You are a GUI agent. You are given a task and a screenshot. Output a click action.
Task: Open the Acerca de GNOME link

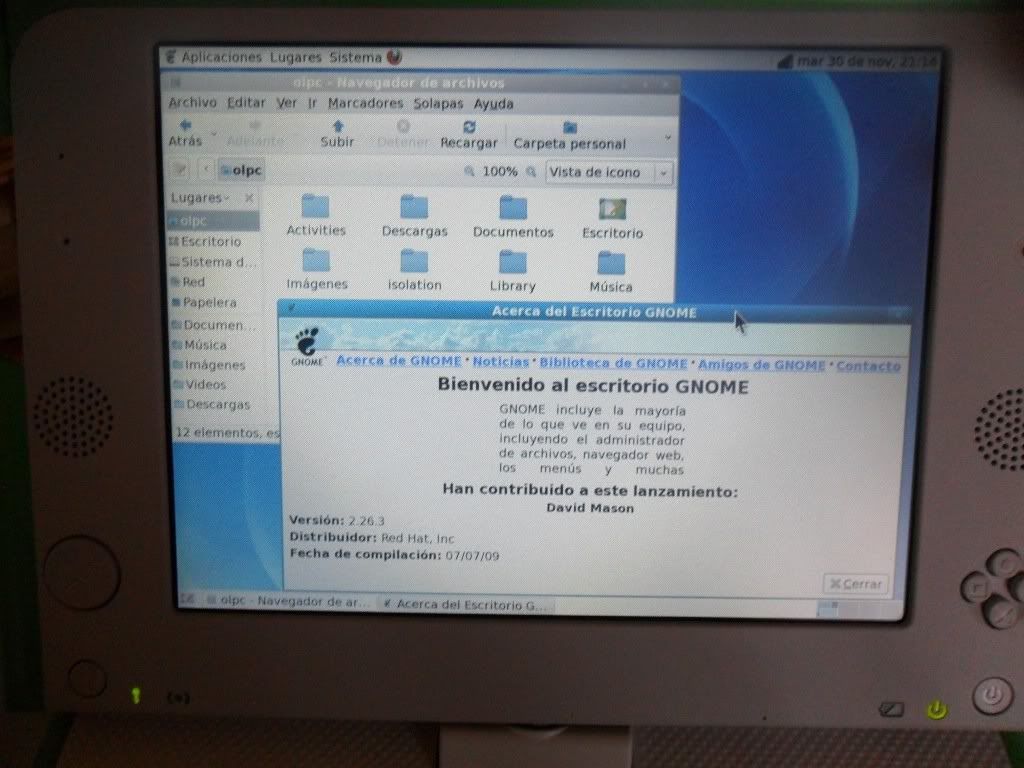pos(398,360)
